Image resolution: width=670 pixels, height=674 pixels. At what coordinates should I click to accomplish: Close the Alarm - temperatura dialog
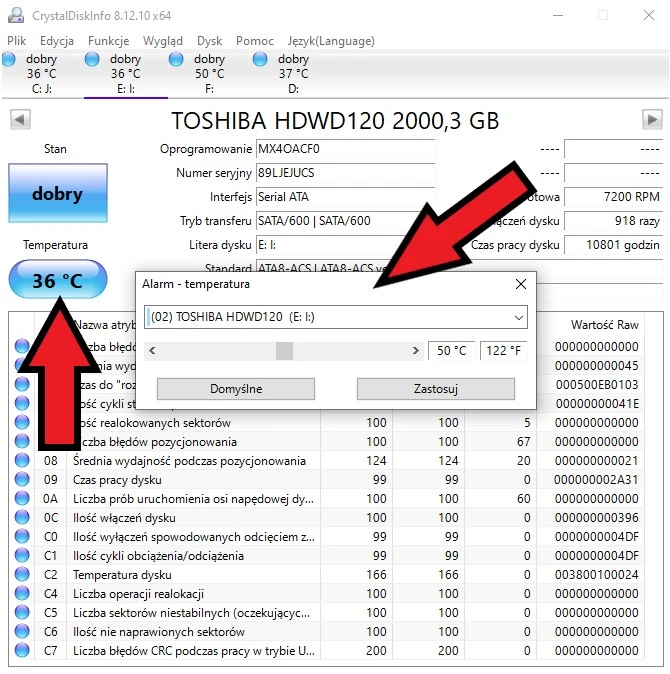coord(521,284)
